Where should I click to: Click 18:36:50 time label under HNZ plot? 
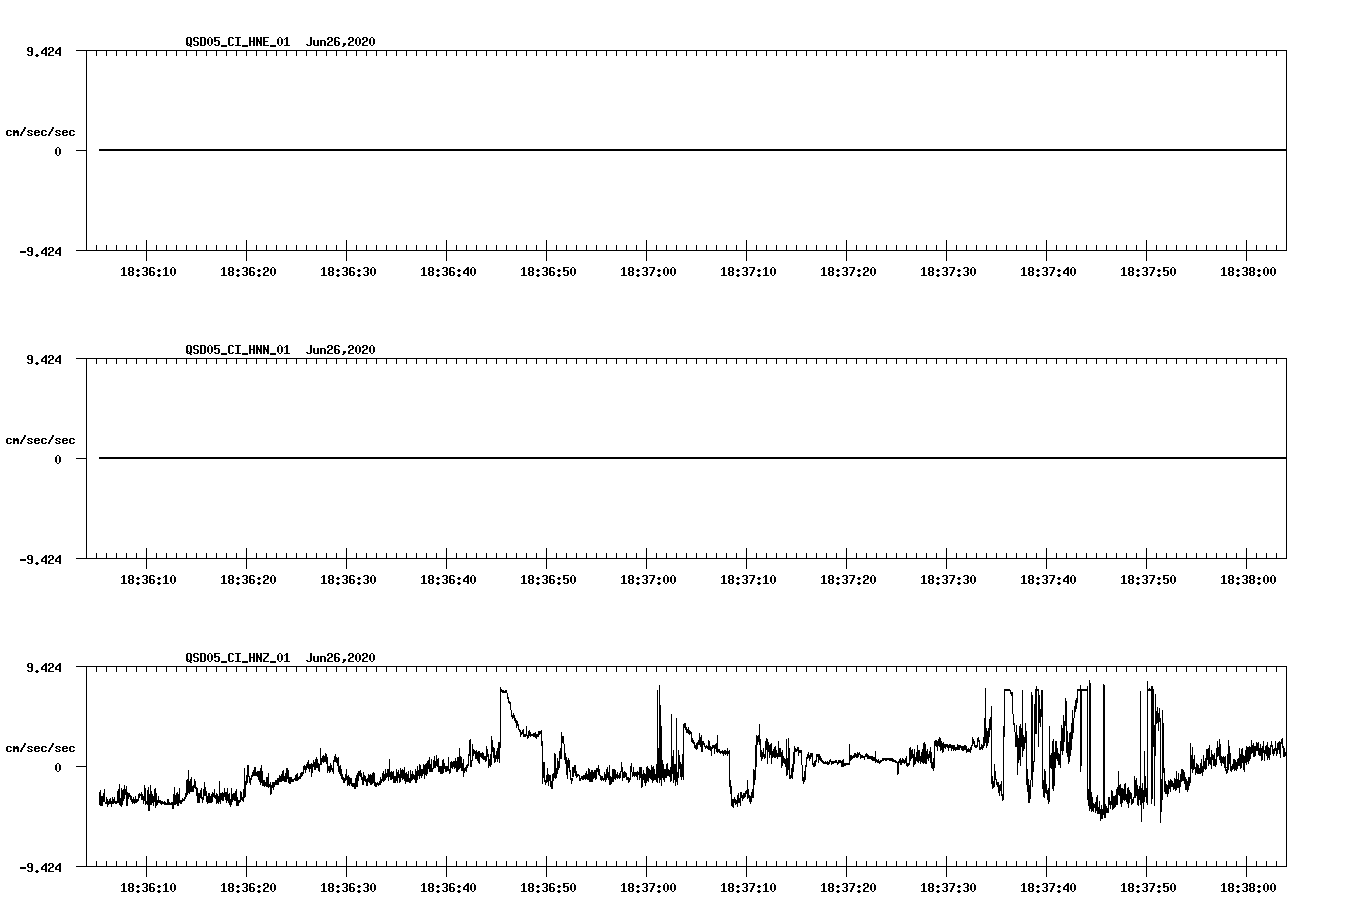[x=548, y=888]
